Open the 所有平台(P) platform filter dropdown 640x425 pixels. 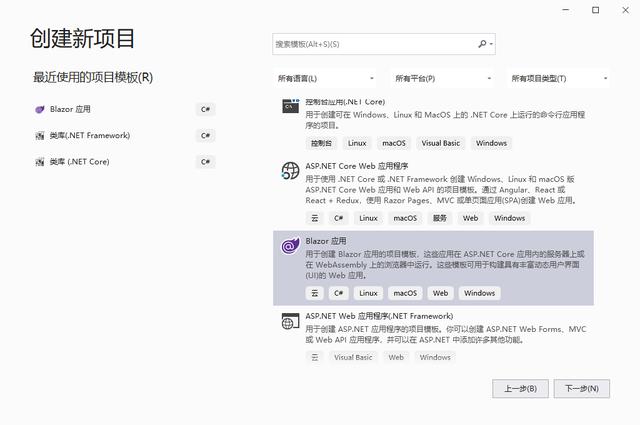click(443, 78)
